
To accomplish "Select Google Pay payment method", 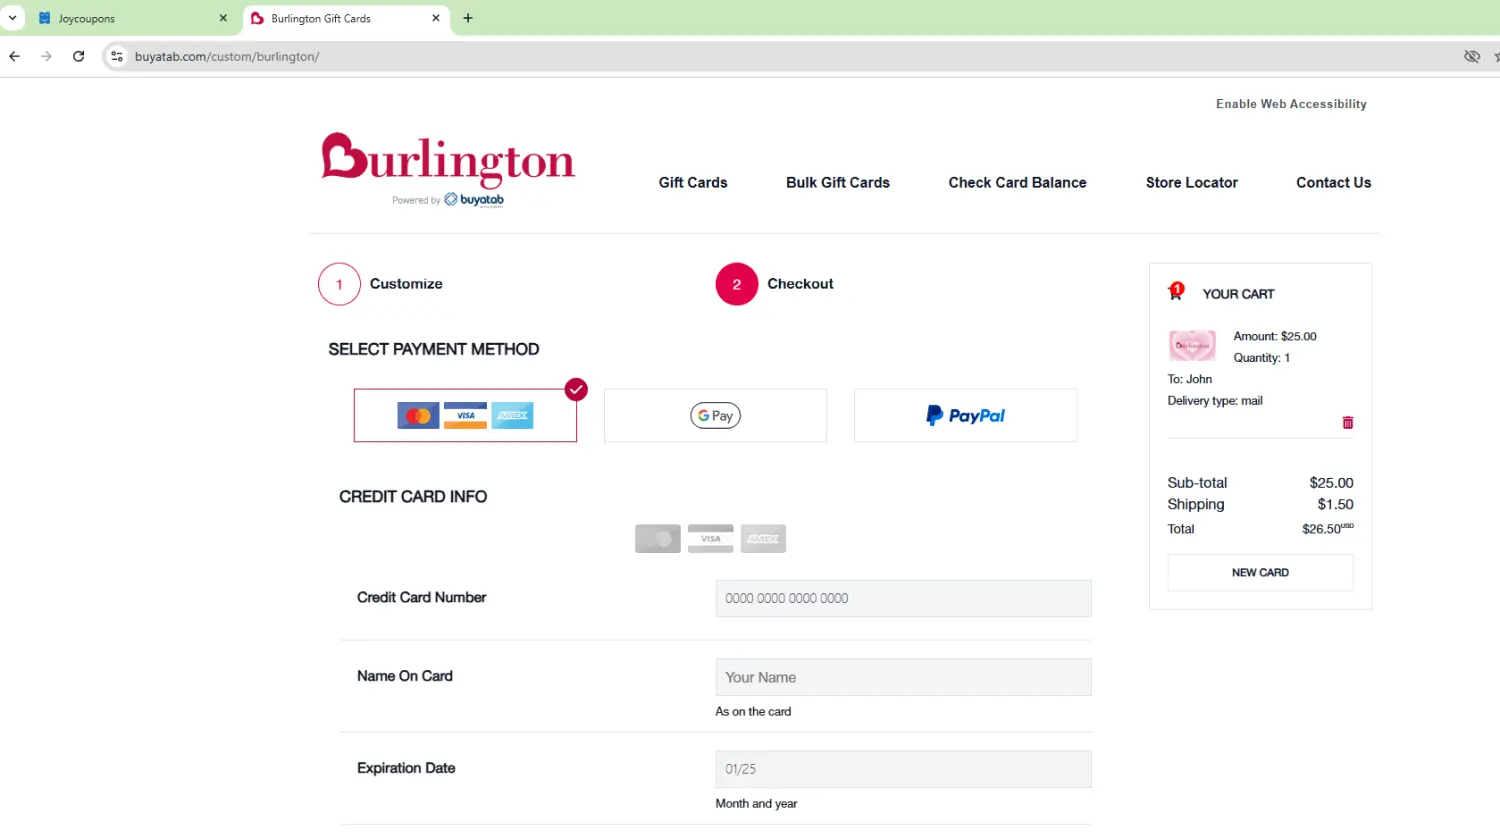I will [x=715, y=415].
